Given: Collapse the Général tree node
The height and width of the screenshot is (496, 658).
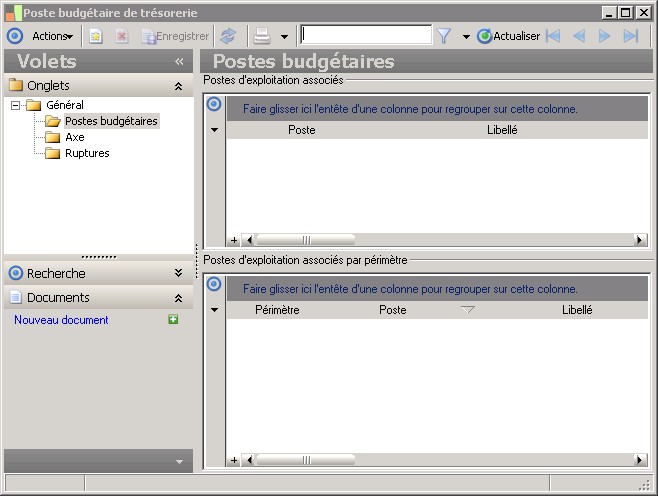Looking at the screenshot, I should (x=16, y=105).
